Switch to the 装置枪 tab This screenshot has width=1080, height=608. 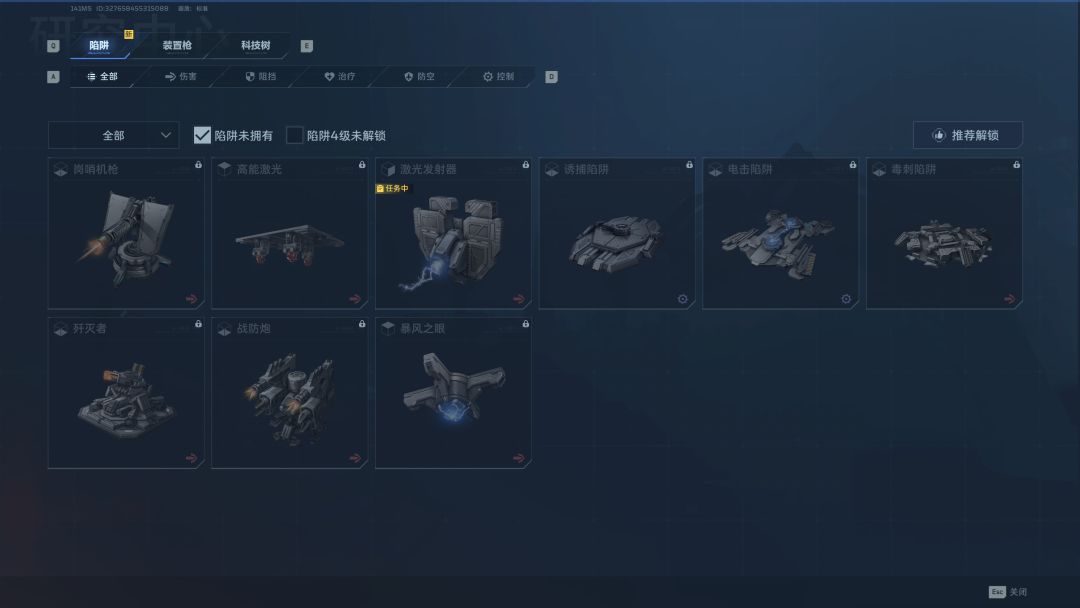tap(177, 45)
